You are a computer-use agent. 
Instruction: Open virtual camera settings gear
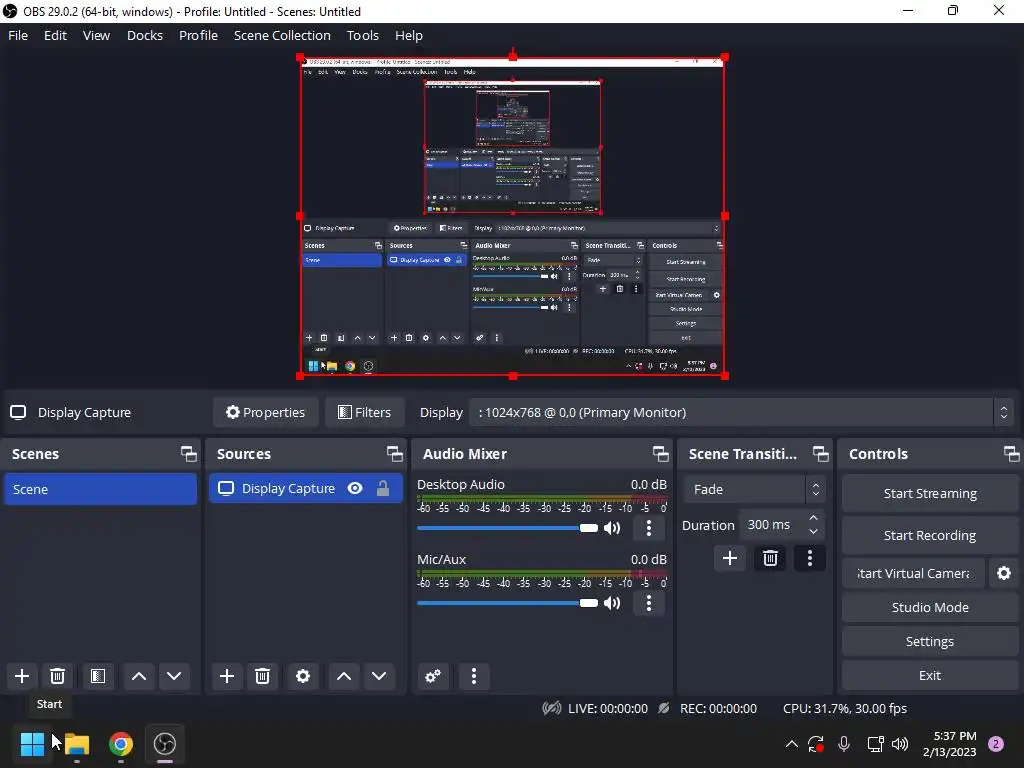[1004, 573]
